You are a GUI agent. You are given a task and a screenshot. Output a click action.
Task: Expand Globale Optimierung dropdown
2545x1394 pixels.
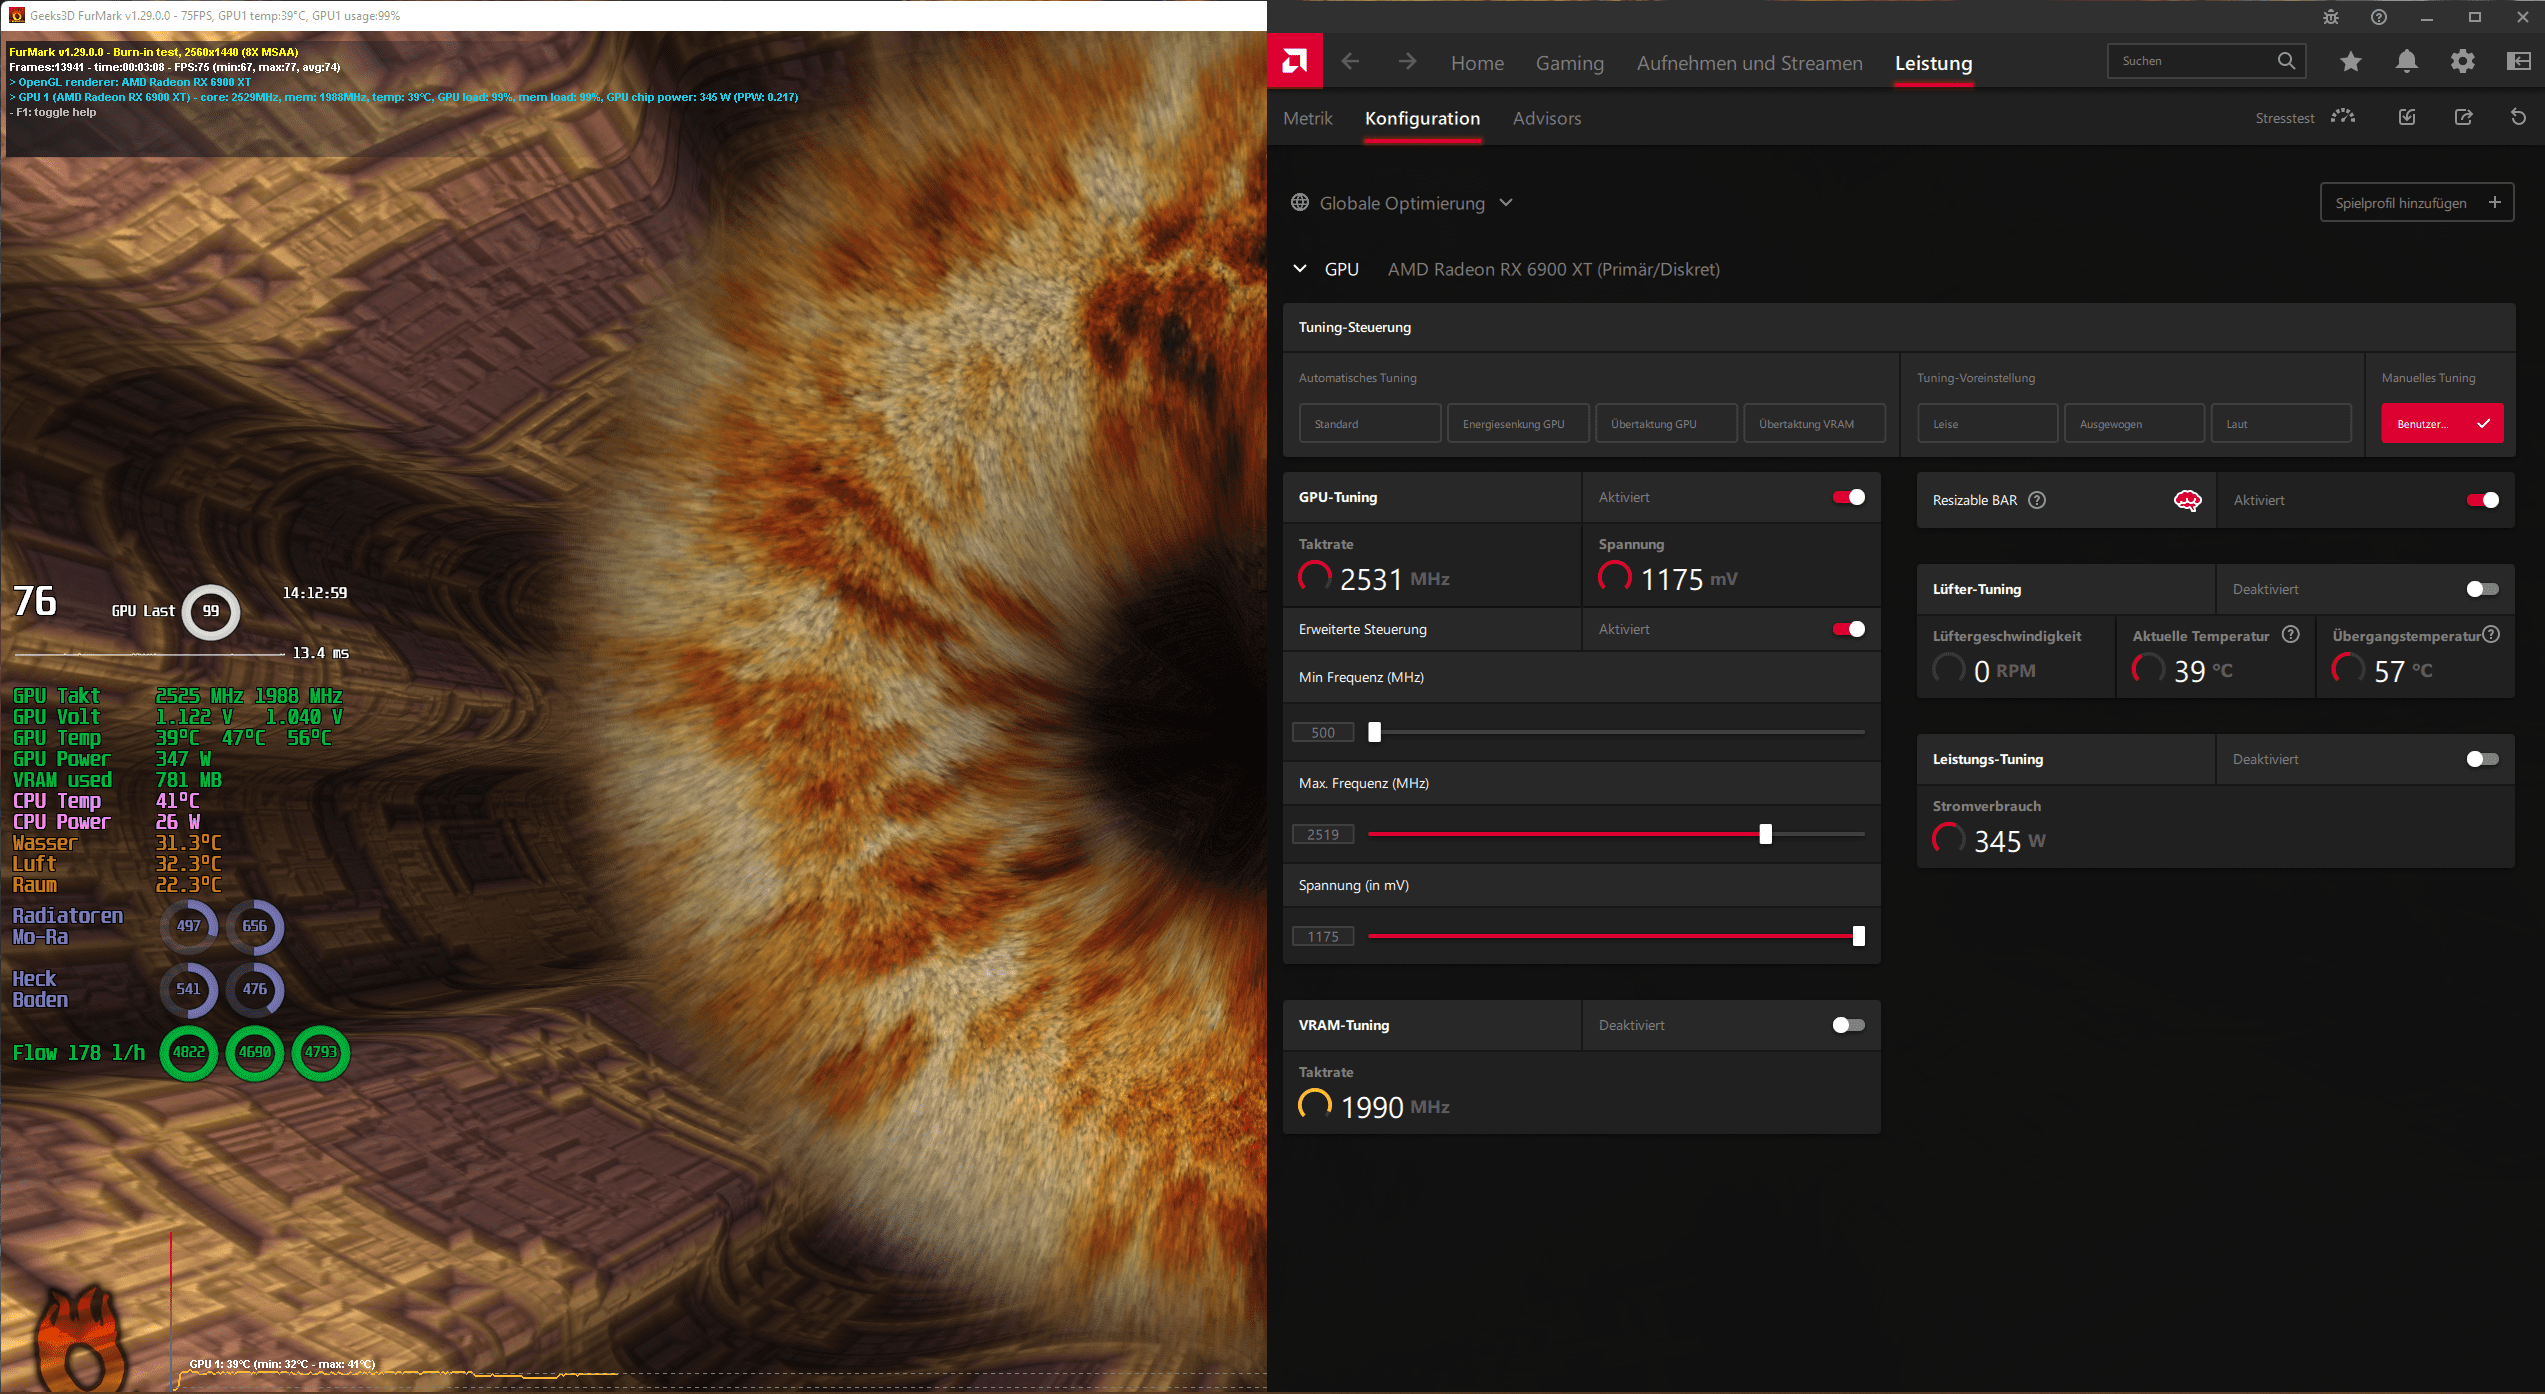pos(1506,203)
